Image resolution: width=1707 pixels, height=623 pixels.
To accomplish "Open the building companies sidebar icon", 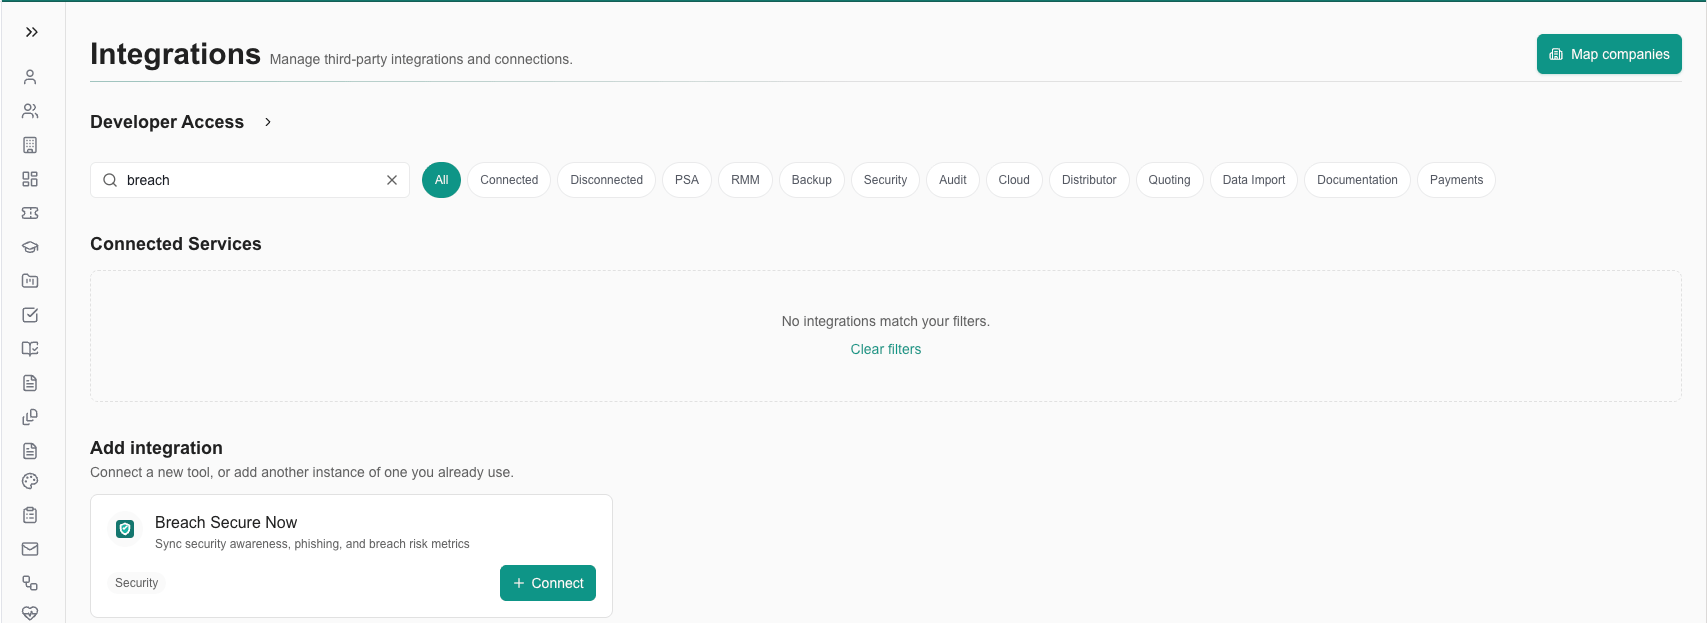I will [30, 145].
